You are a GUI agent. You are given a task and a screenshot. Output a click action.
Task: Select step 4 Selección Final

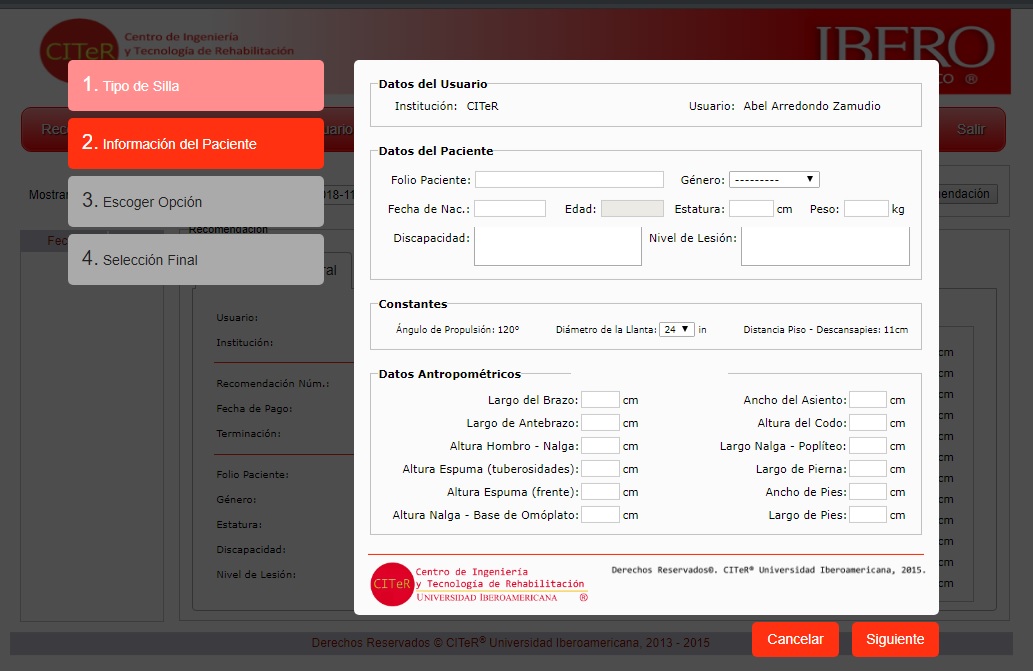pos(196,259)
